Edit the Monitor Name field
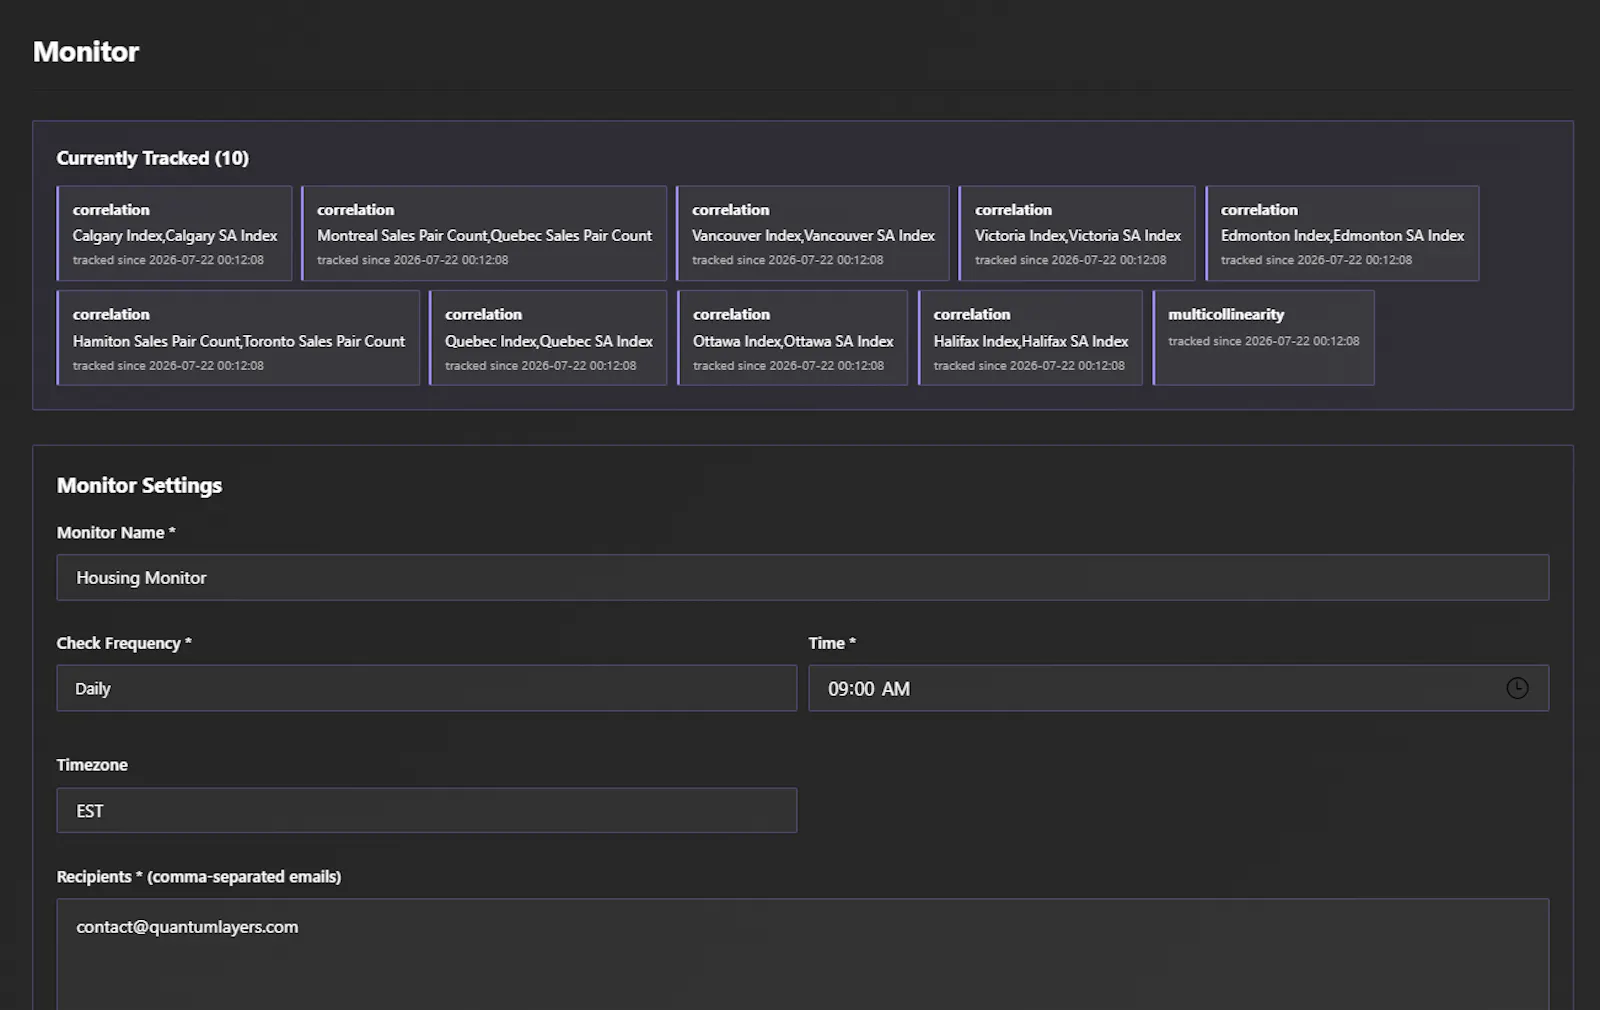Screen dimensions: 1600x1010 803,577
